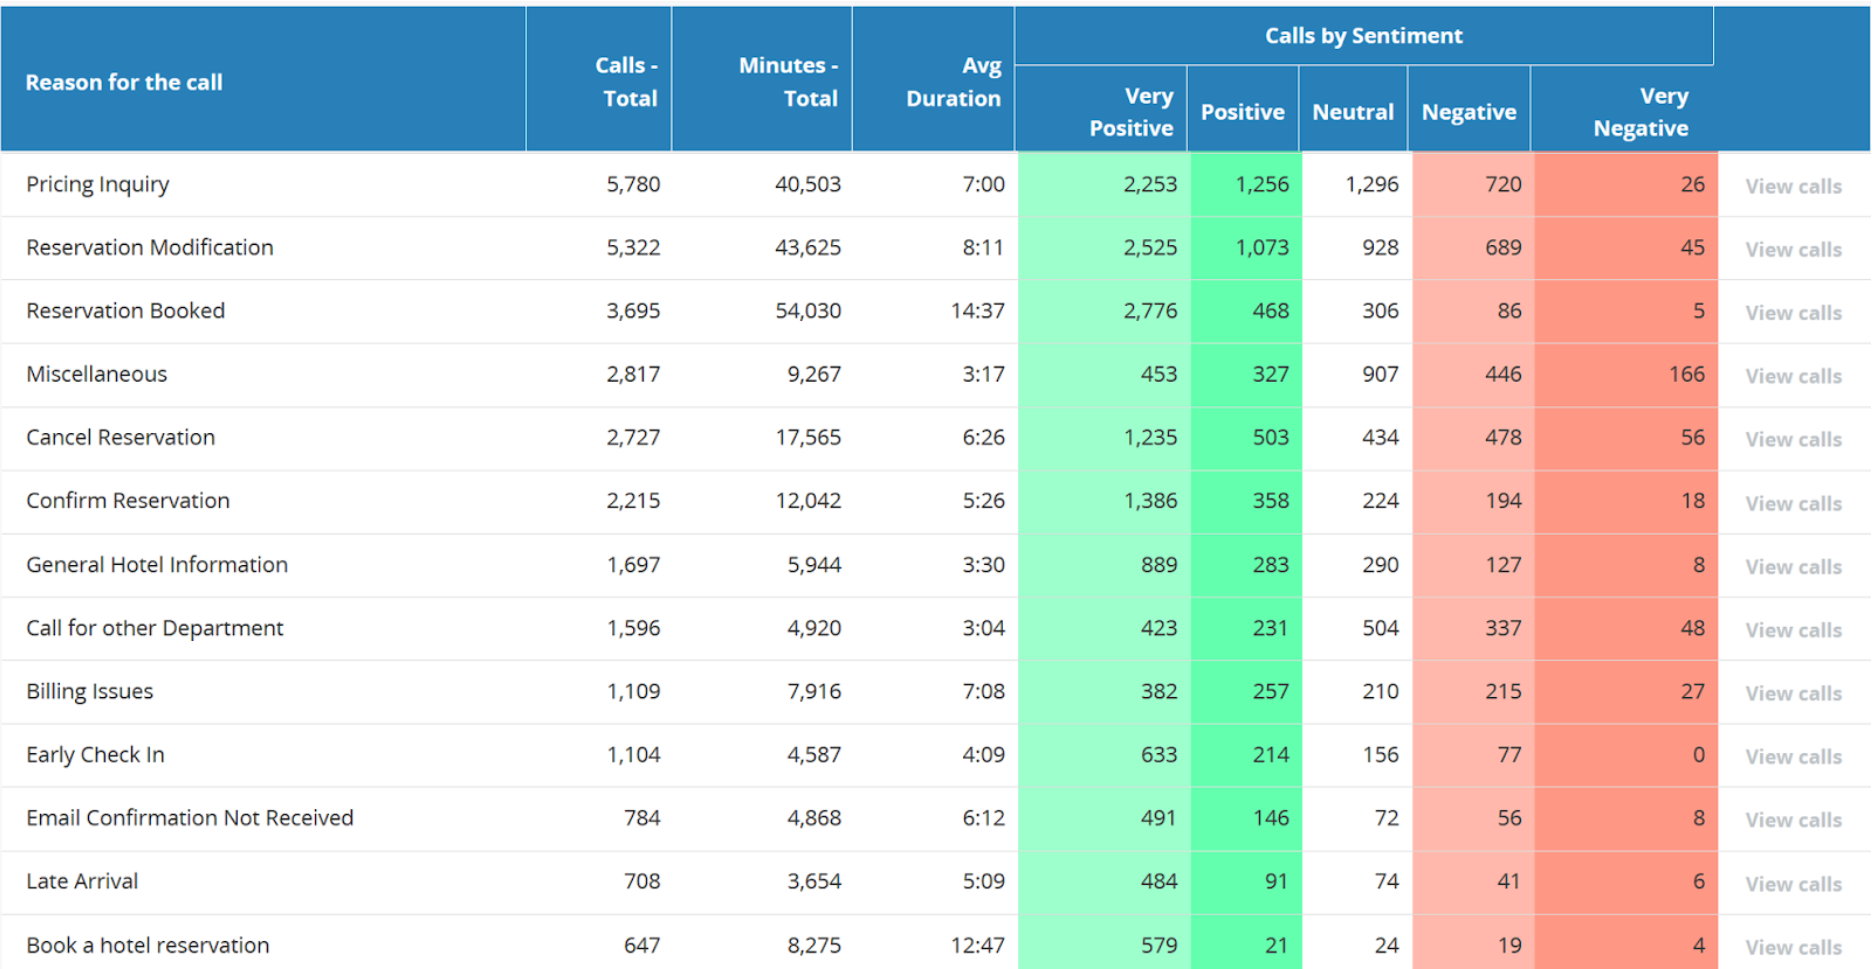This screenshot has width=1872, height=969.
Task: Click average duration value 12:47
Action: (x=977, y=945)
